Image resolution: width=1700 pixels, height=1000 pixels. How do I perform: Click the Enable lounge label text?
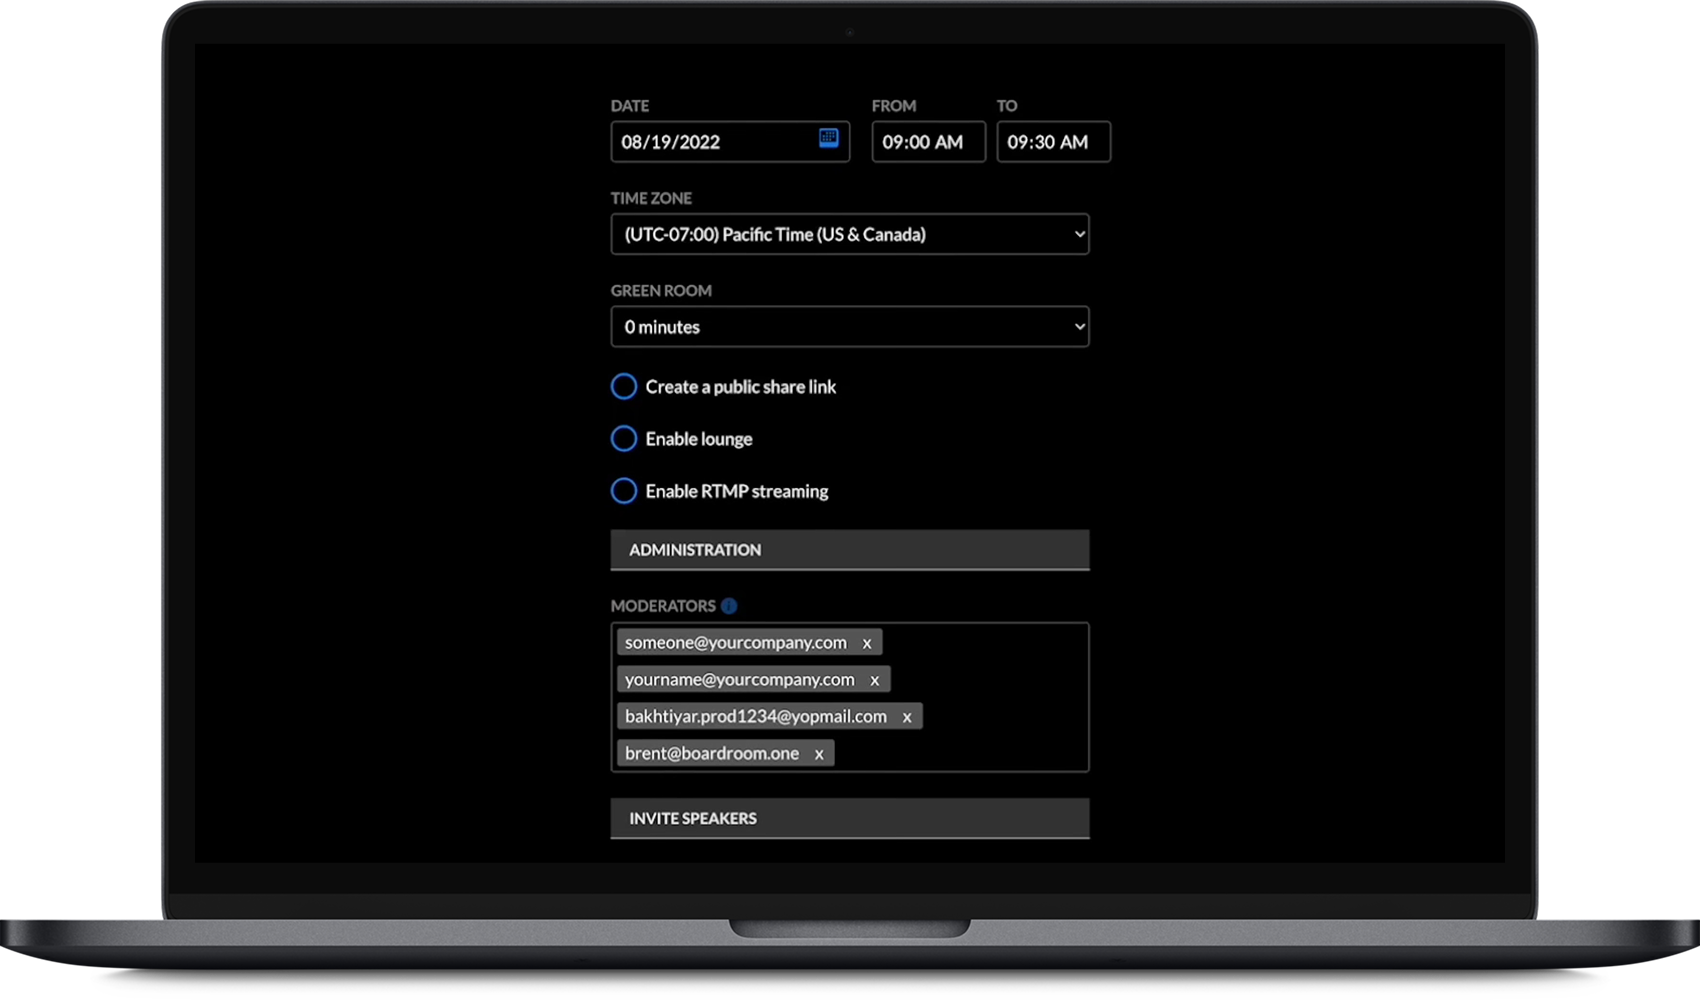point(699,439)
